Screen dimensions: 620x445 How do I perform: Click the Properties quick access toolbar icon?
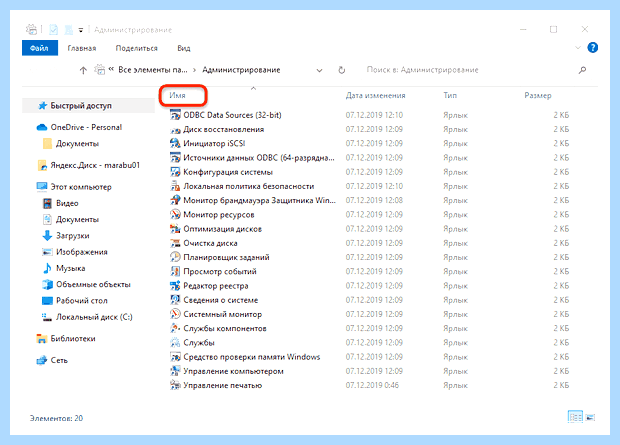[x=53, y=30]
